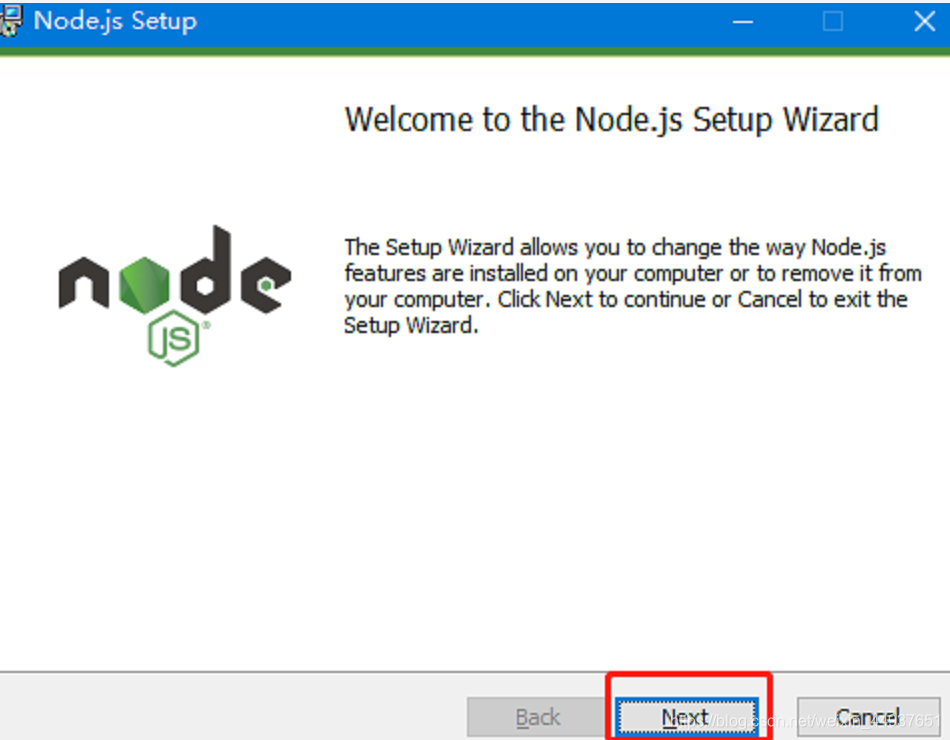Click the Node.js logo image
950x740 pixels.
coord(174,296)
